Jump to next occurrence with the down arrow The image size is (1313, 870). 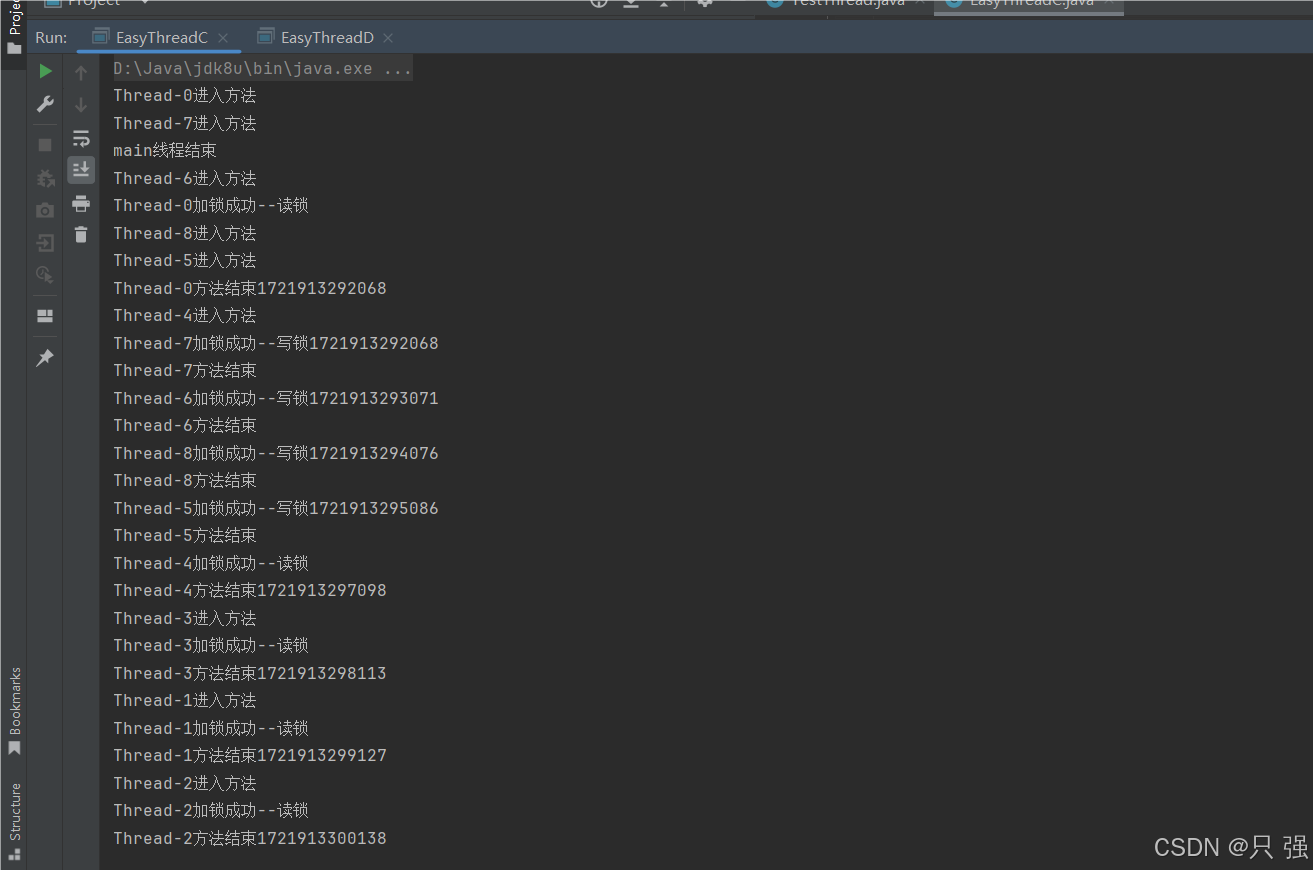point(81,104)
